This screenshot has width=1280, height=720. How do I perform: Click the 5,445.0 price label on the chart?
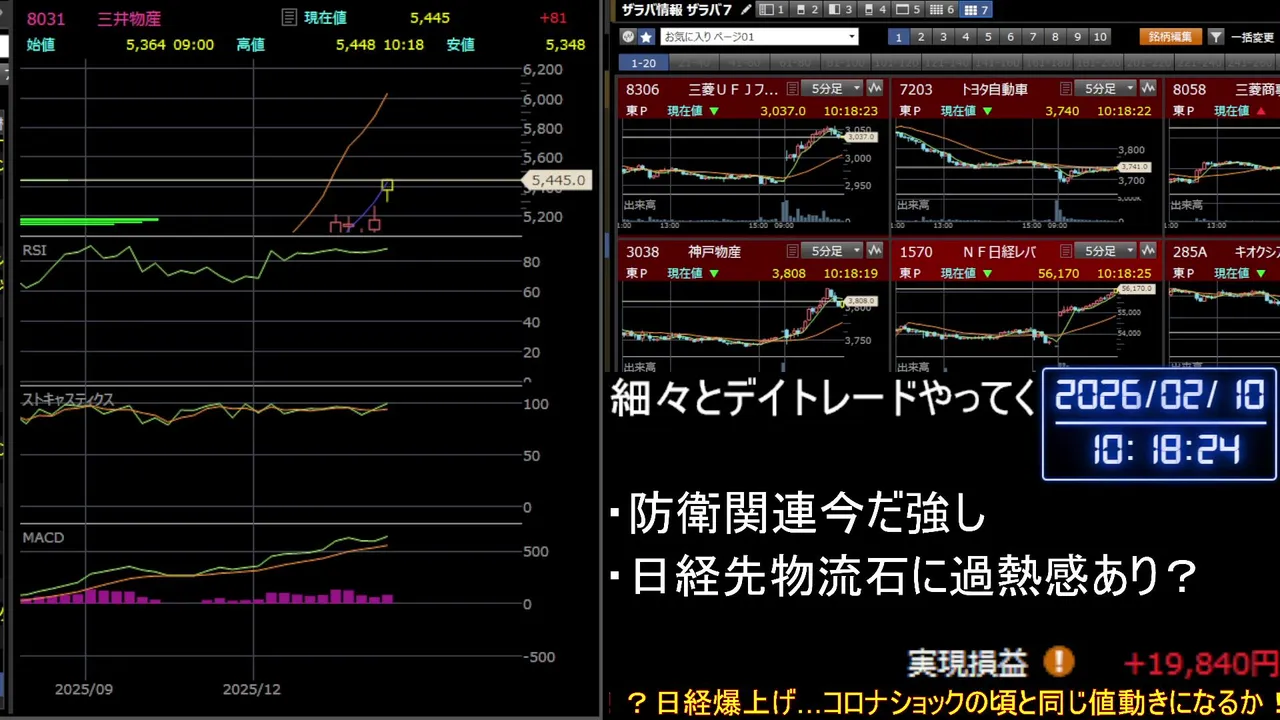tap(558, 181)
